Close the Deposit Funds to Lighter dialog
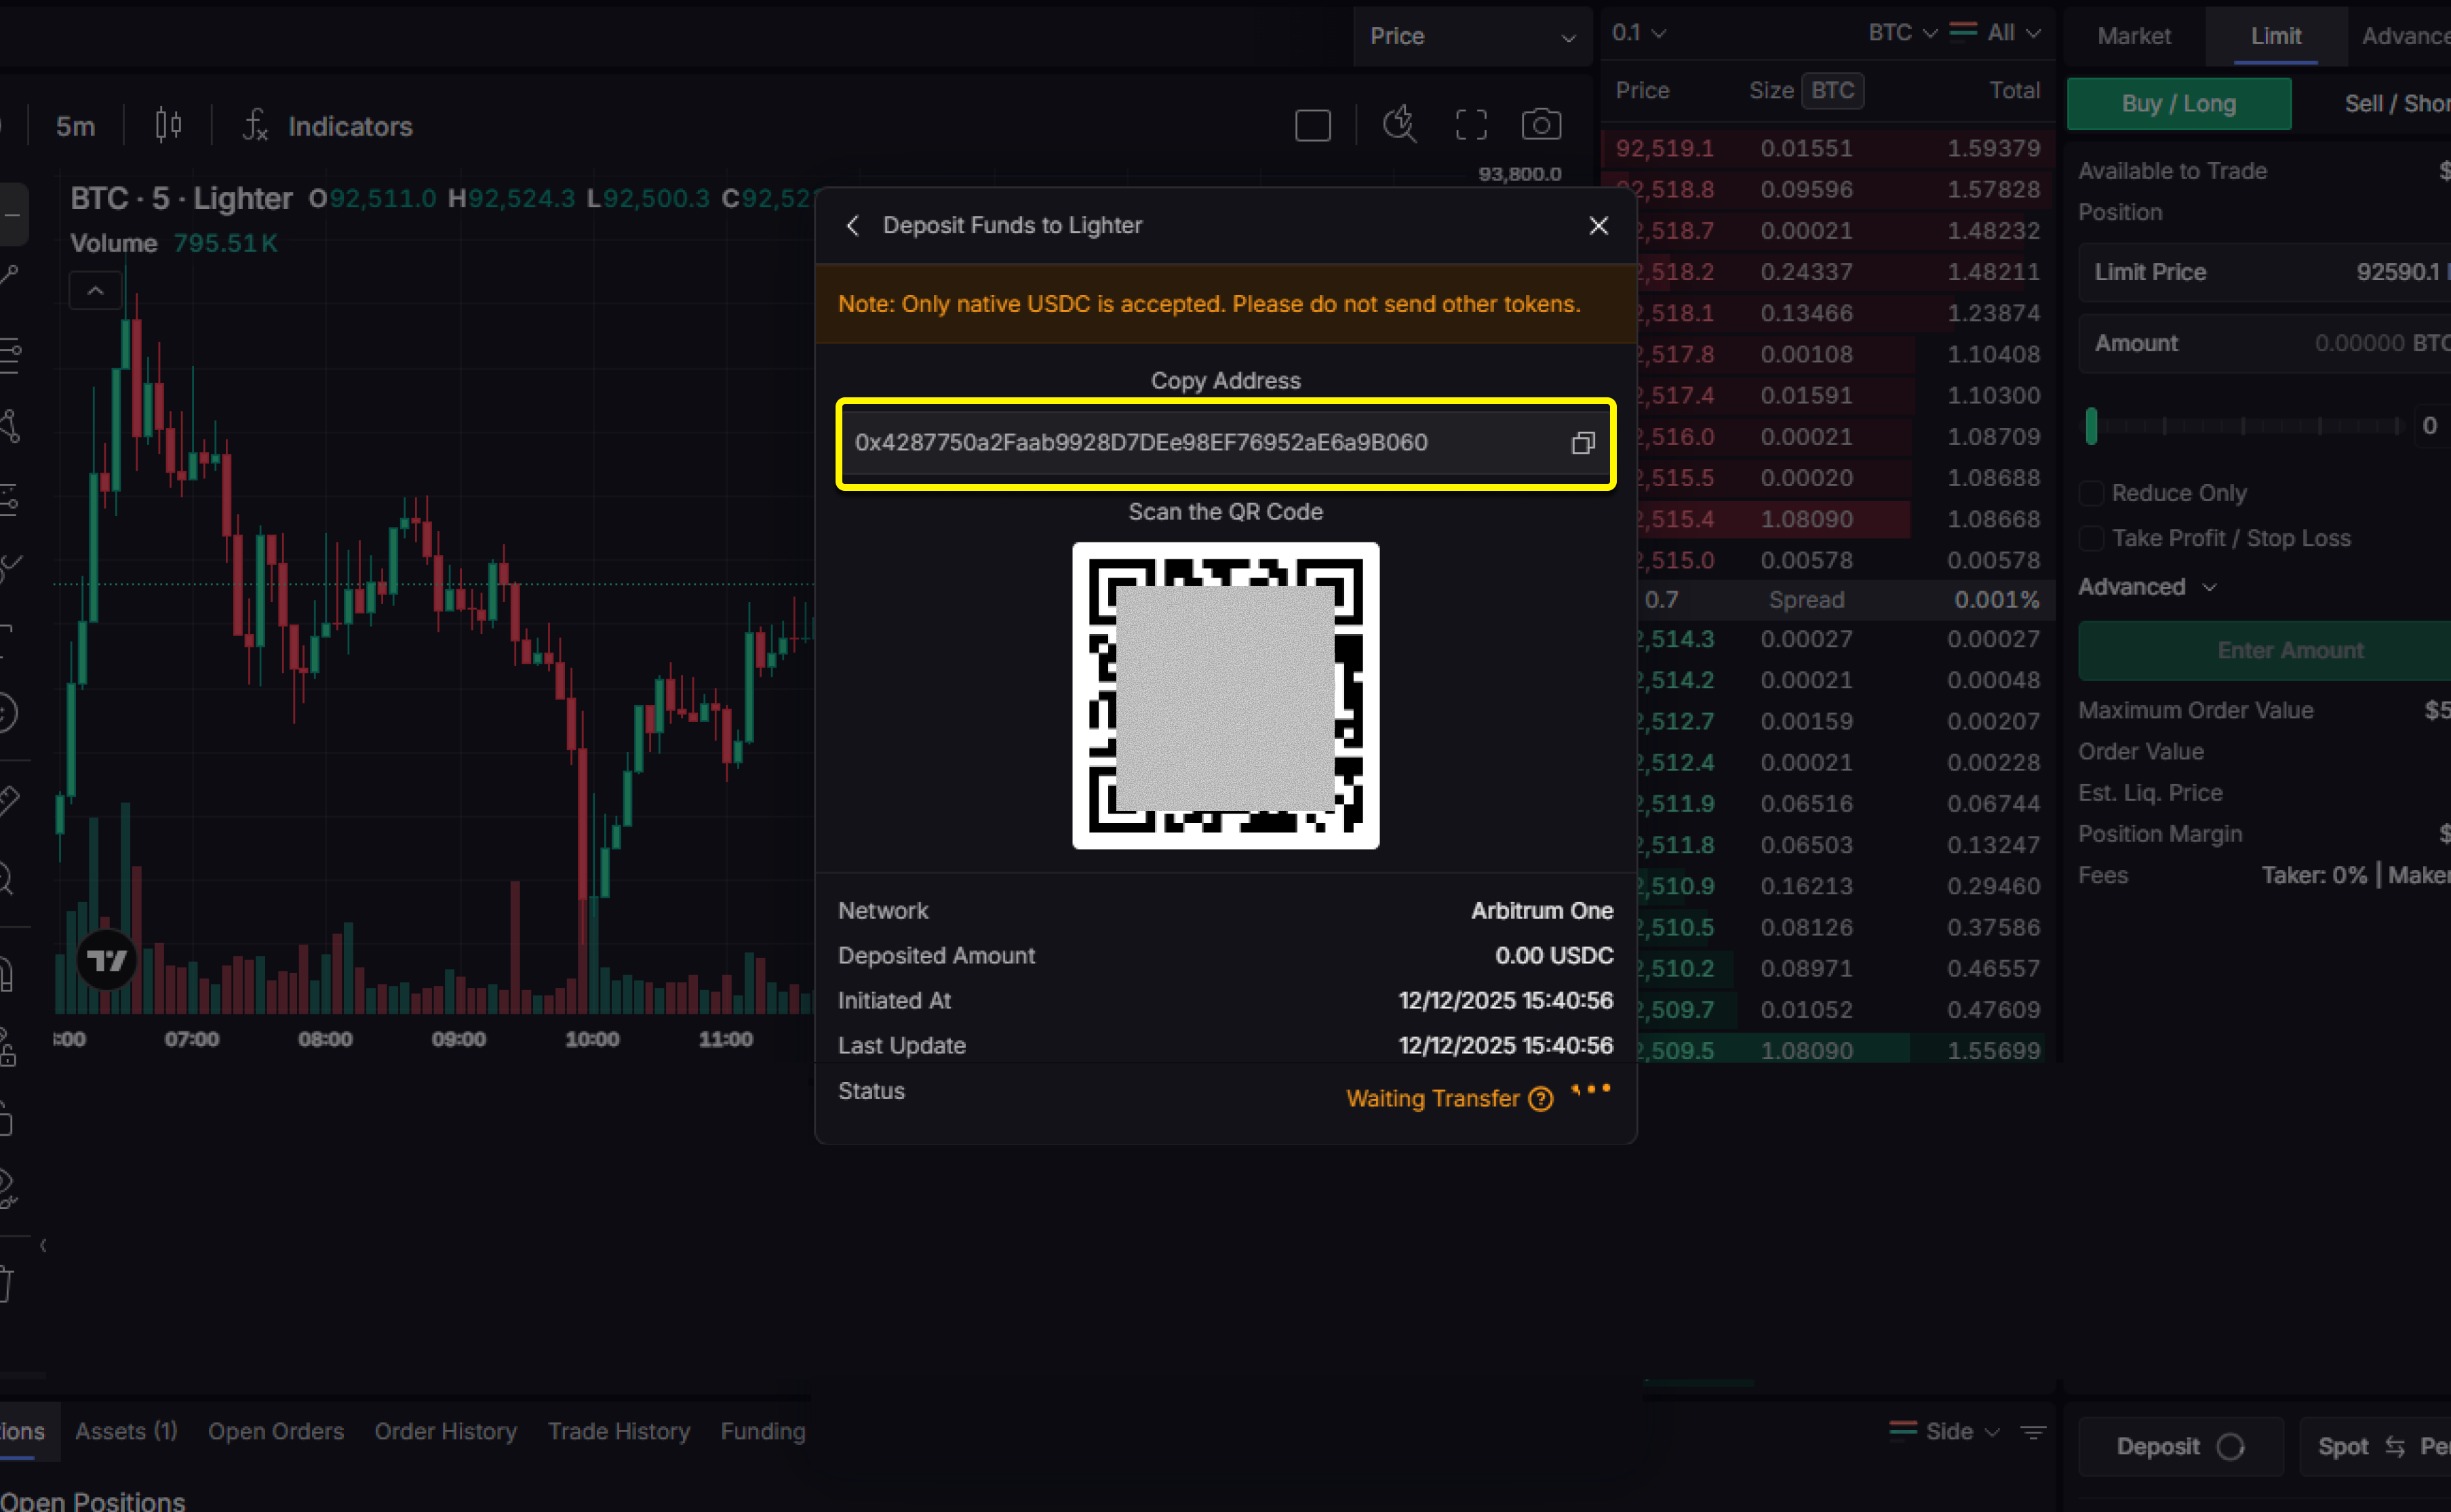 [1598, 226]
